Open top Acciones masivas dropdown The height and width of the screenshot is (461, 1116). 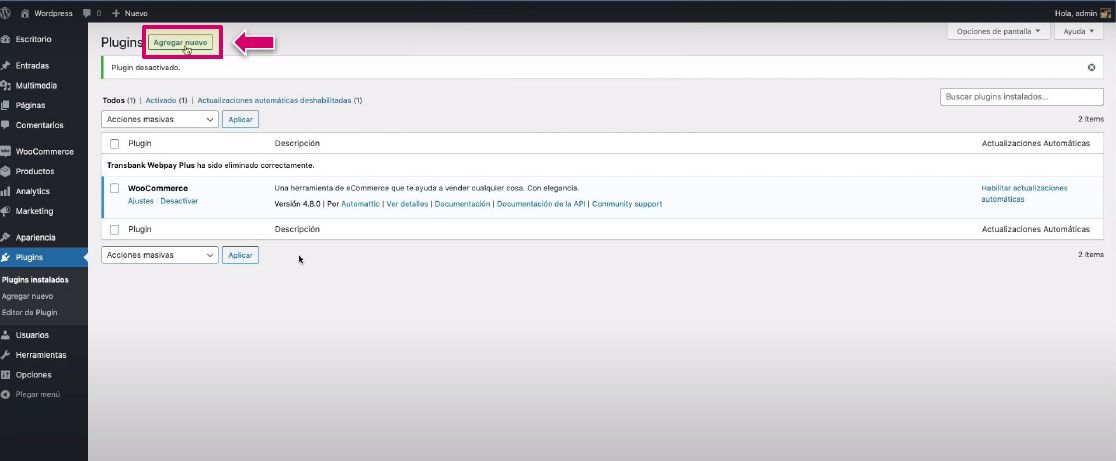(x=160, y=120)
